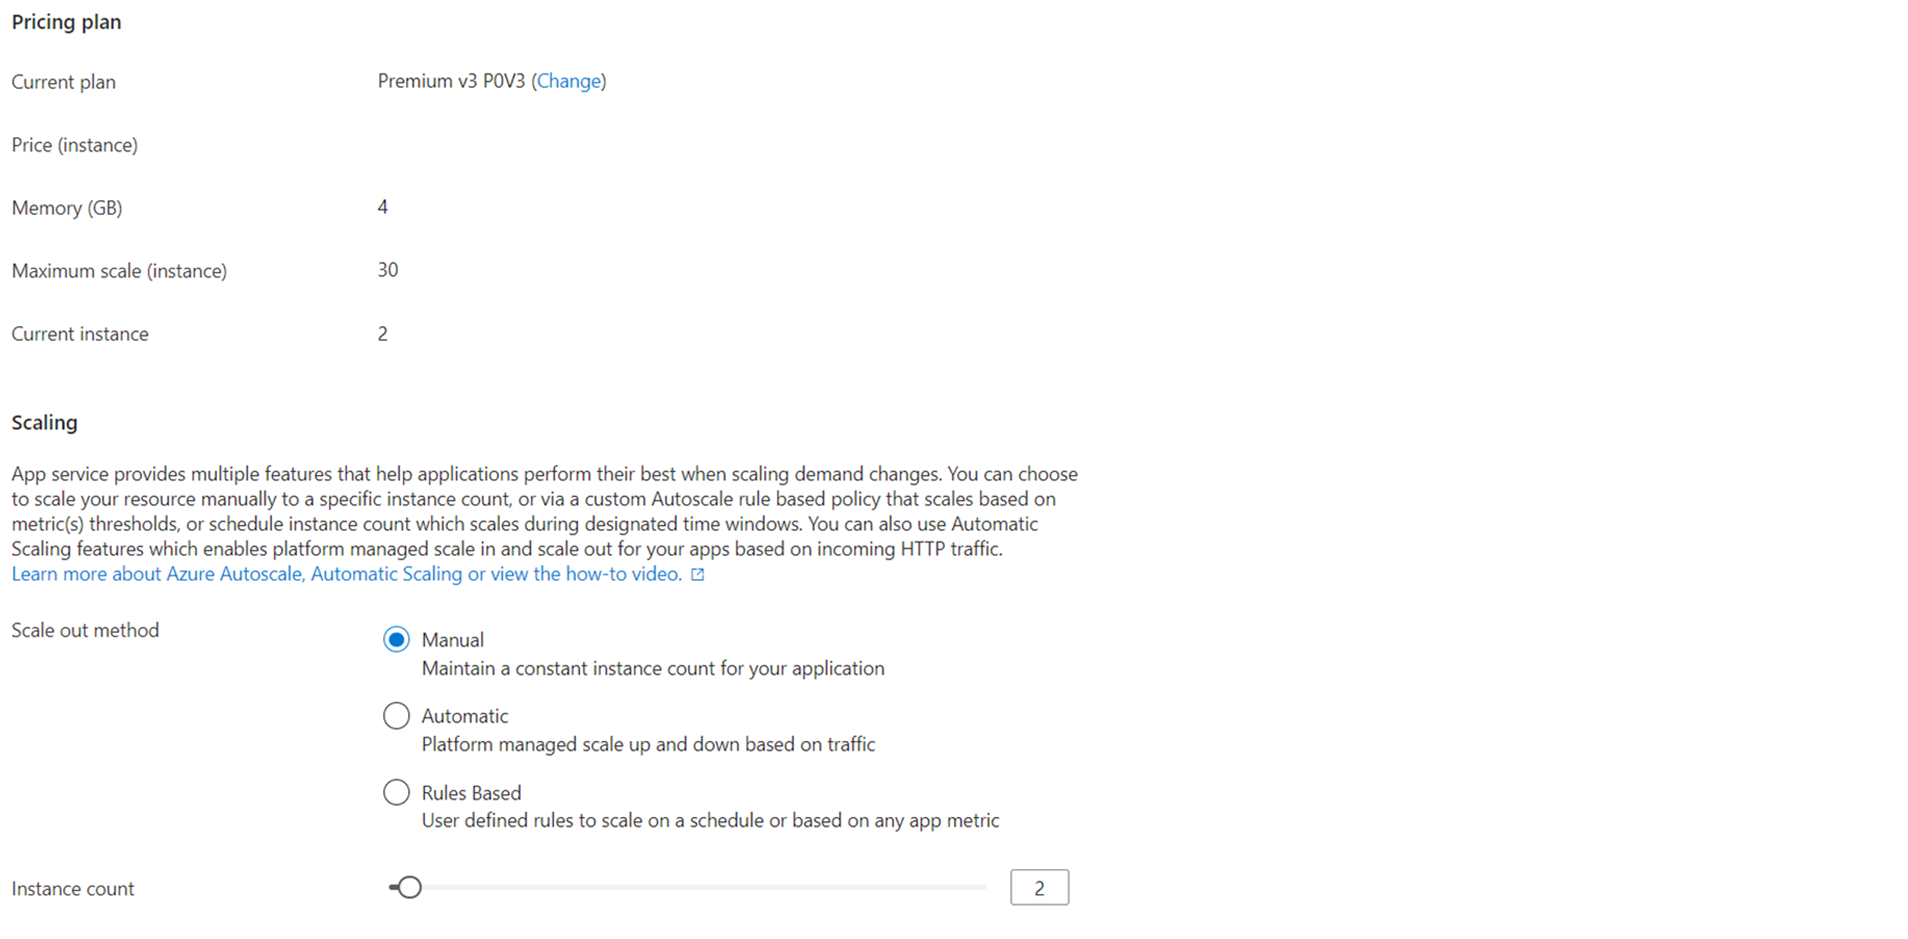This screenshot has width=1908, height=939.
Task: Click the Instance count label
Action: [x=72, y=887]
